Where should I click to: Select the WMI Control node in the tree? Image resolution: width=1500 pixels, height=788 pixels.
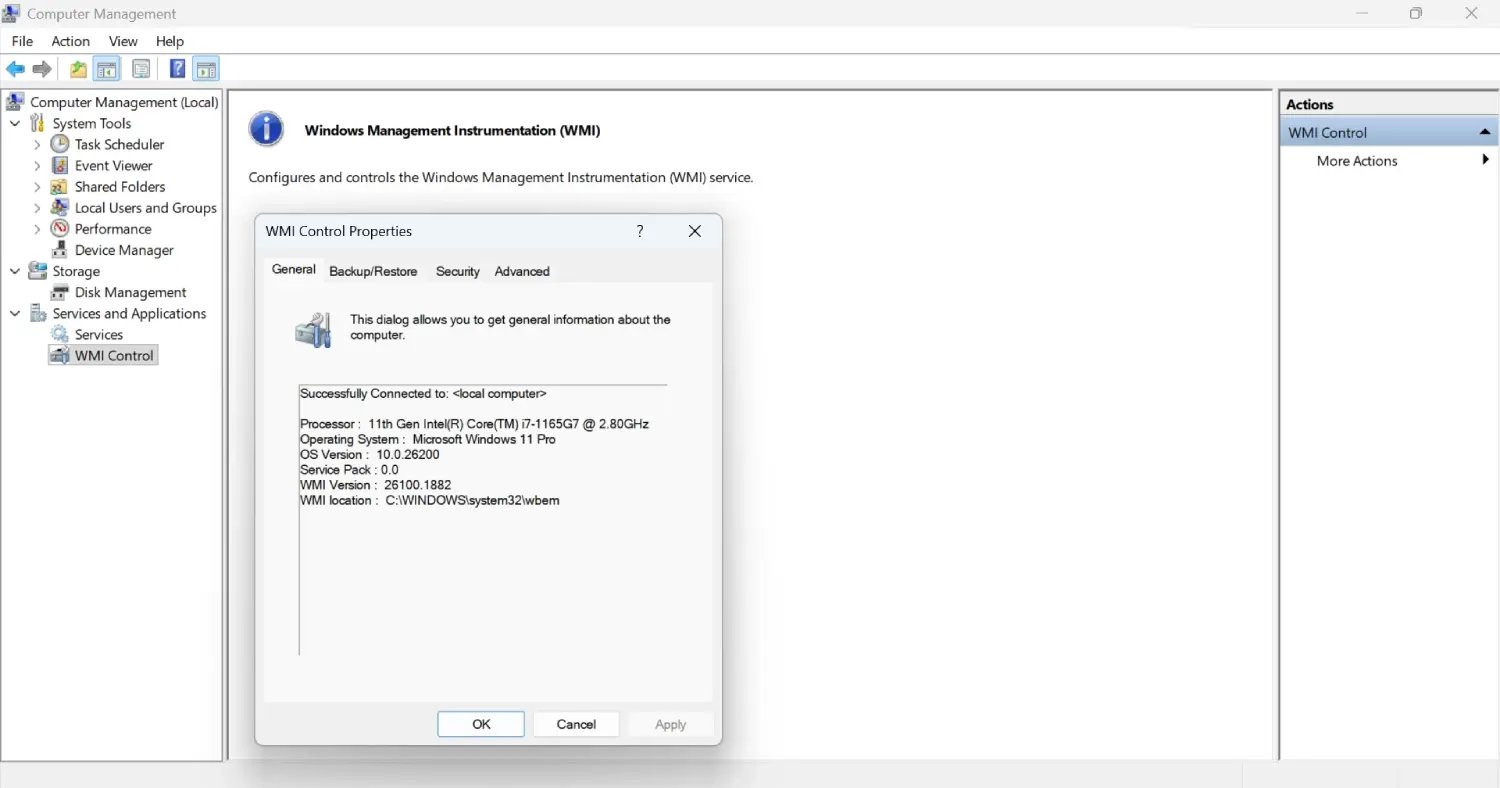pos(112,355)
